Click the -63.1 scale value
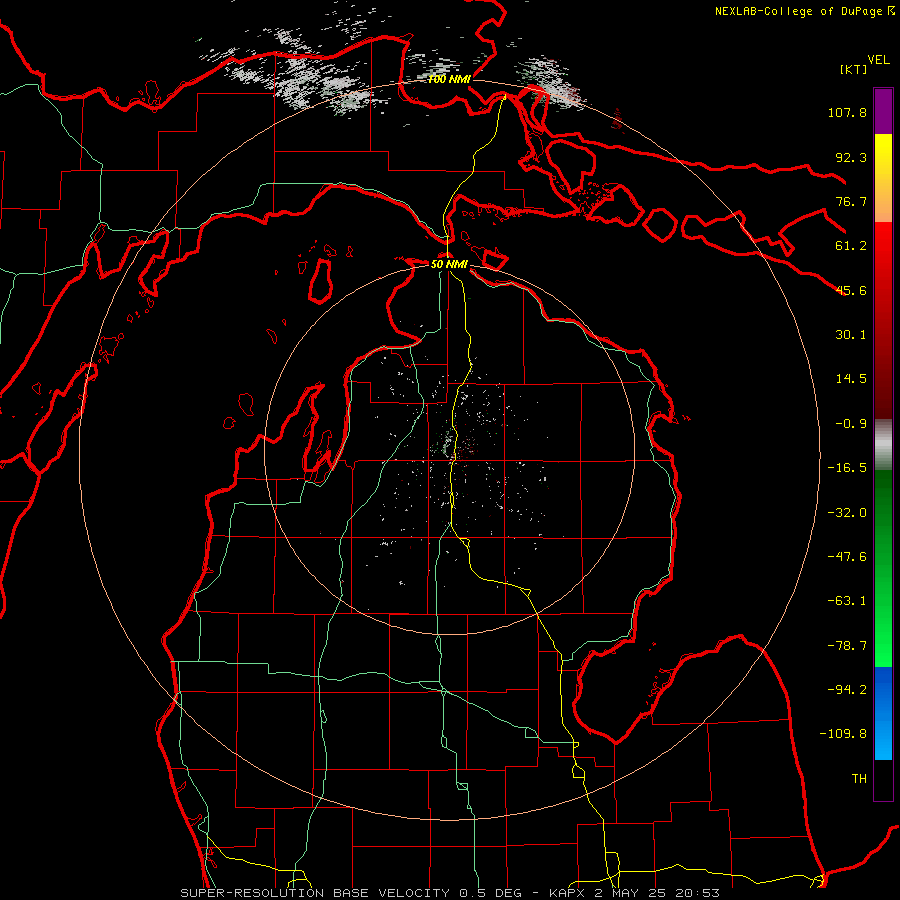This screenshot has width=900, height=900. click(x=847, y=601)
